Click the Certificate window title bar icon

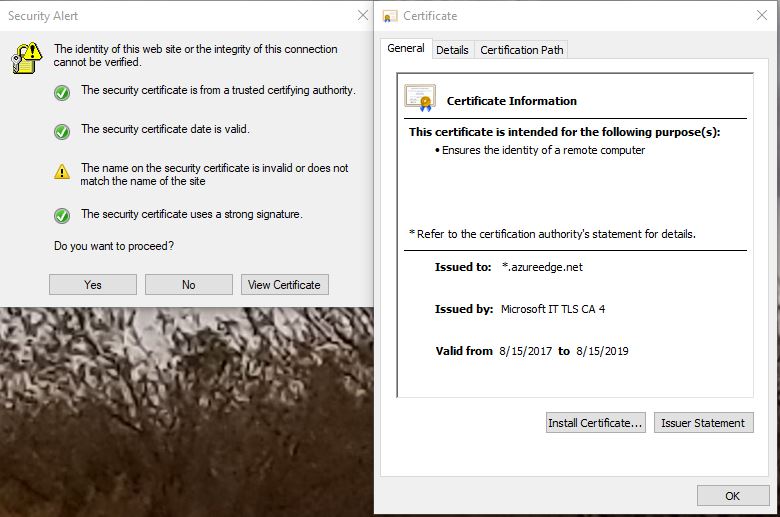tap(389, 16)
